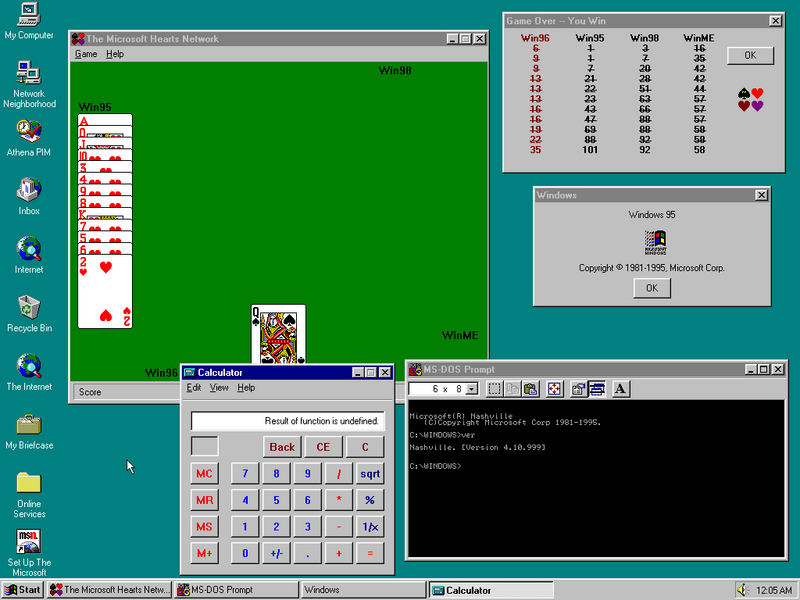Click the Copy icon in MS-DOS Prompt toolbar
The width and height of the screenshot is (800, 600).
[512, 389]
